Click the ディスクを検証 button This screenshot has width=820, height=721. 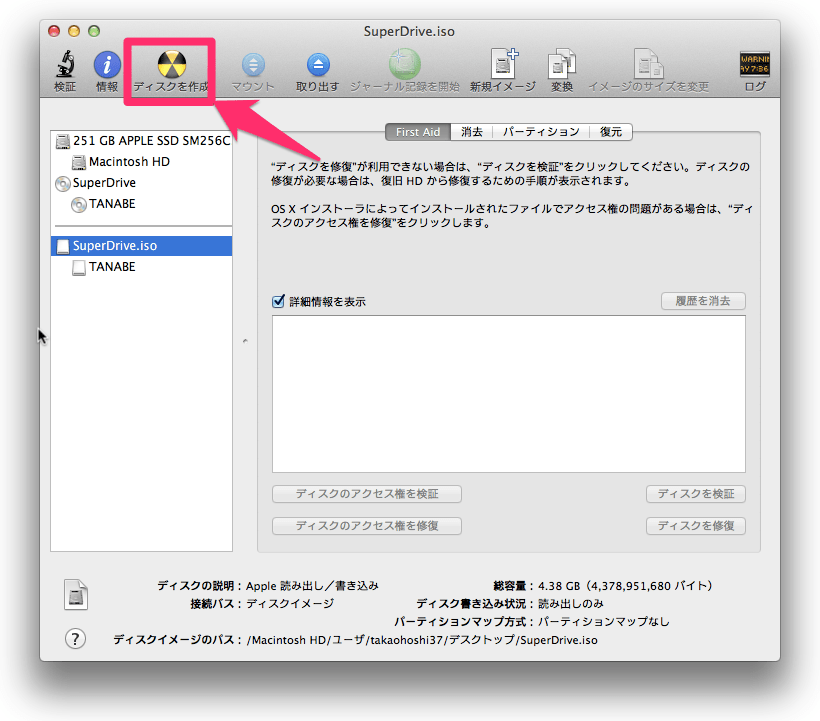click(696, 494)
